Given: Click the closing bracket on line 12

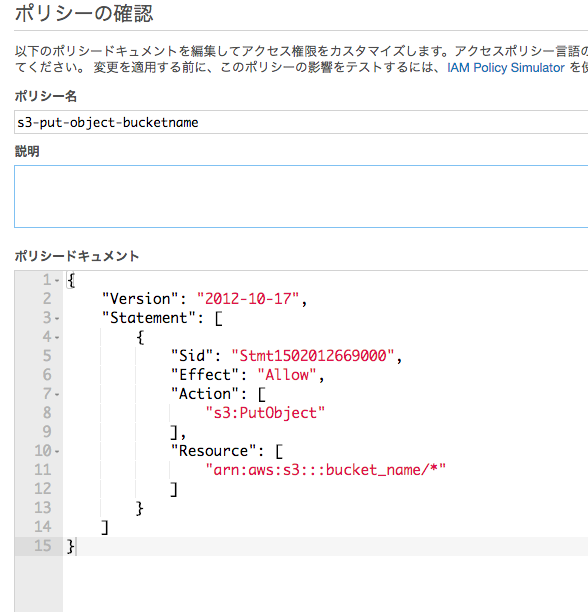Looking at the screenshot, I should pyautogui.click(x=174, y=489).
